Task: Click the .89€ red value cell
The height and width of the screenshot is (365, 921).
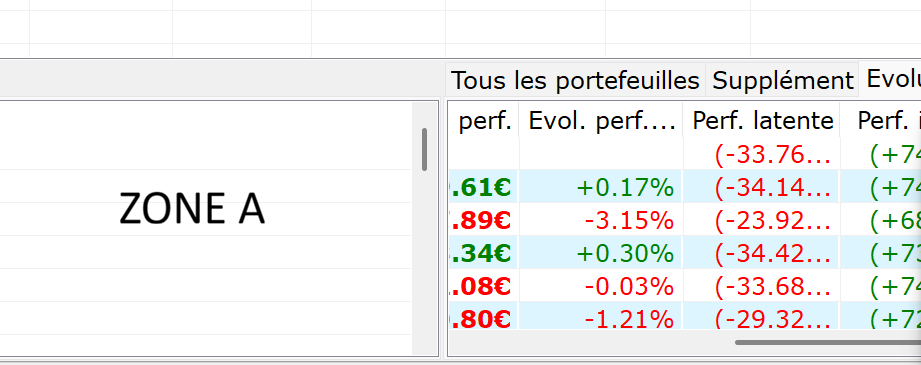Action: tap(483, 220)
